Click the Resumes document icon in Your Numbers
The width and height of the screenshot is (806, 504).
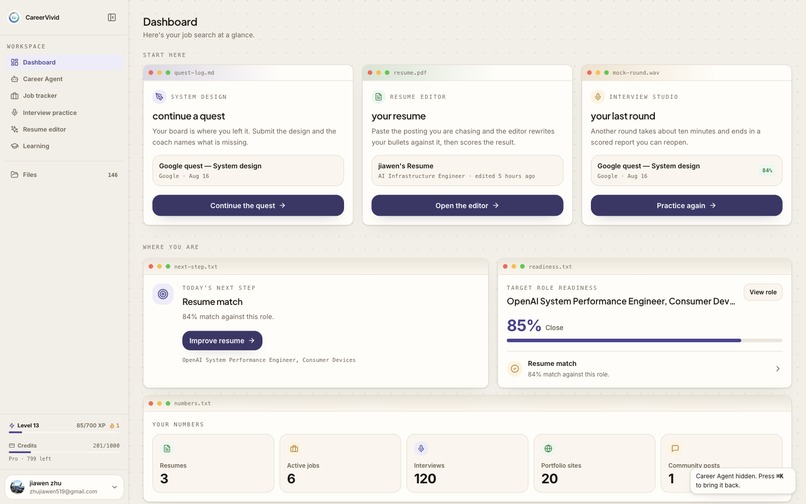[167, 449]
